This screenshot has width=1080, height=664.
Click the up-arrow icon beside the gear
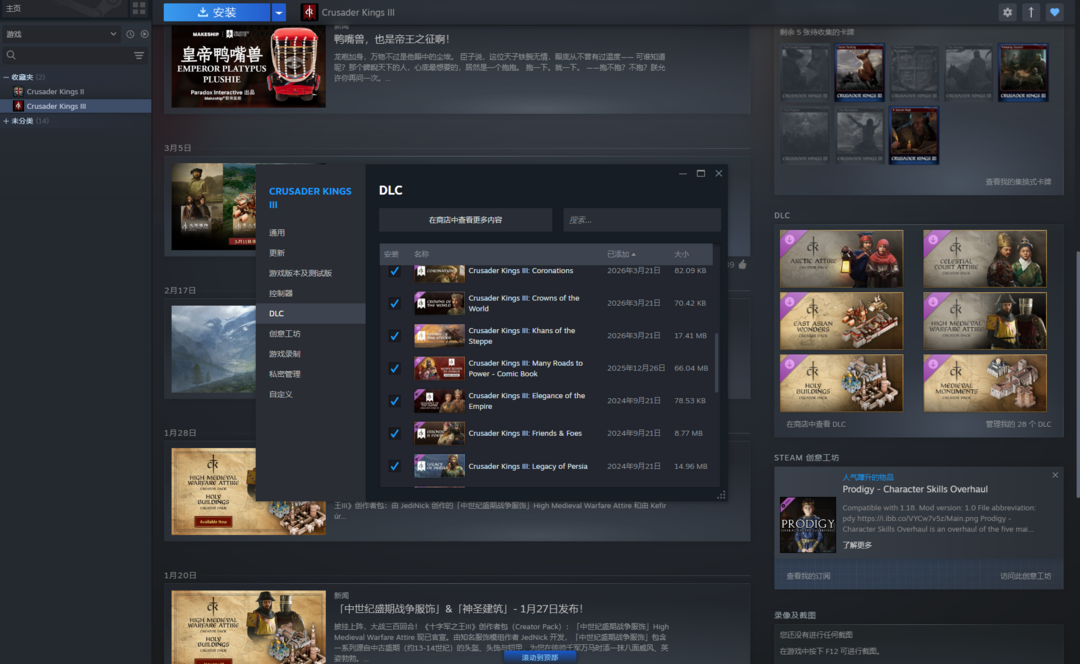pos(1031,12)
